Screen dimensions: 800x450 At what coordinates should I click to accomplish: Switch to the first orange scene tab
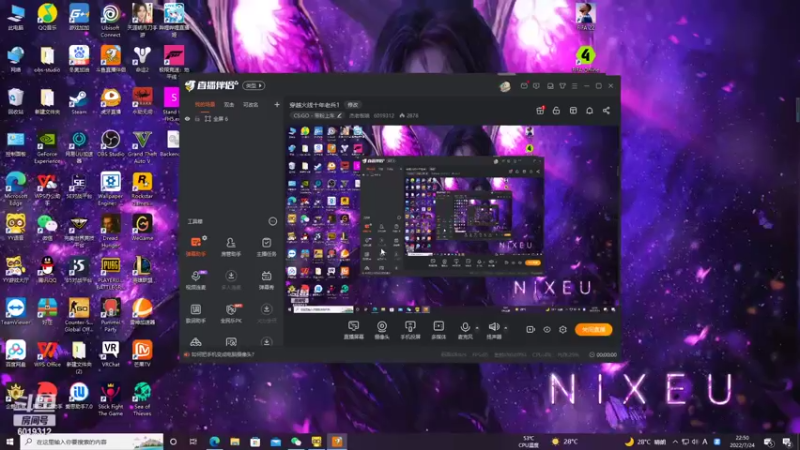(205, 105)
